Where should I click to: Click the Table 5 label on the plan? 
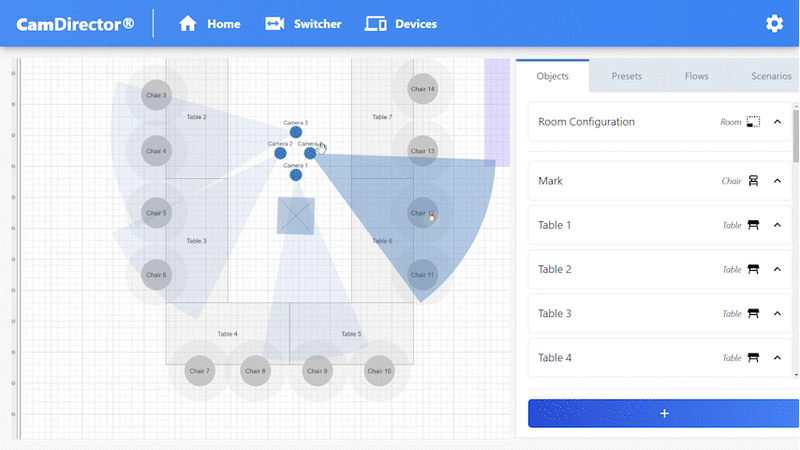[x=352, y=334]
